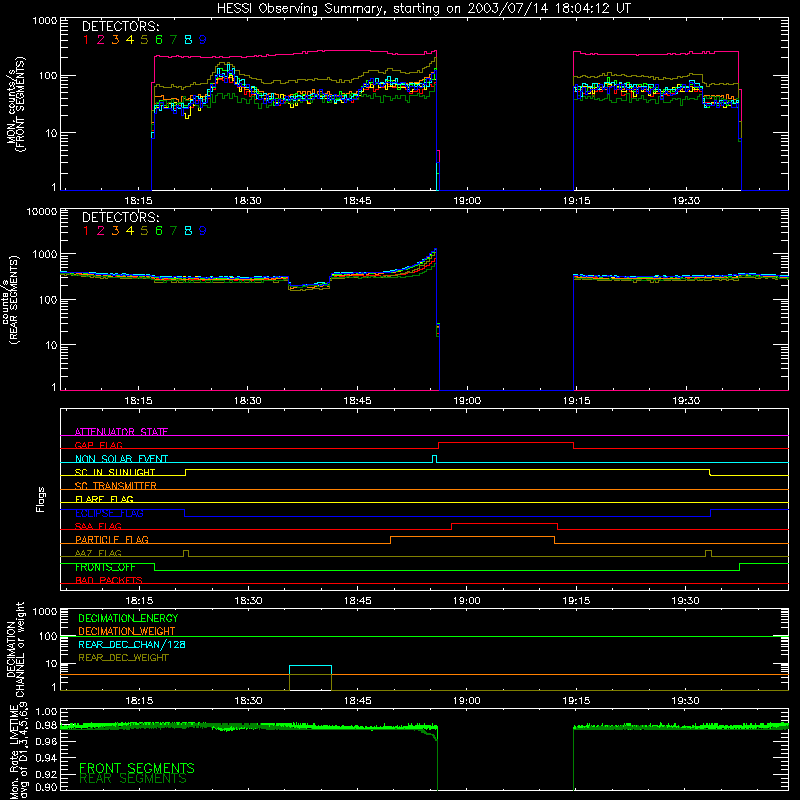Click the 18:30 tick label under rear segments plot

pyautogui.click(x=247, y=401)
